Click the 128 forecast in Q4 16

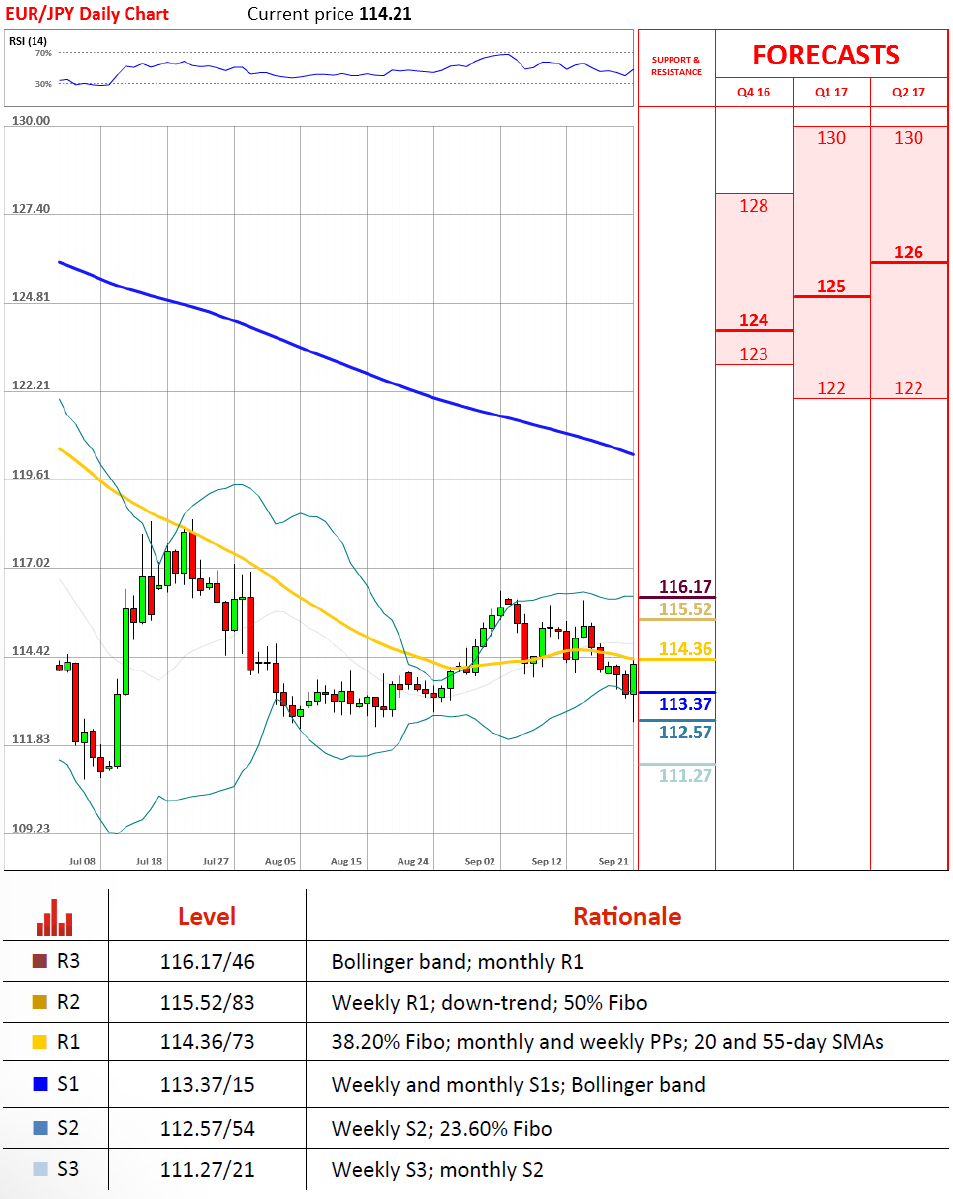(x=753, y=206)
